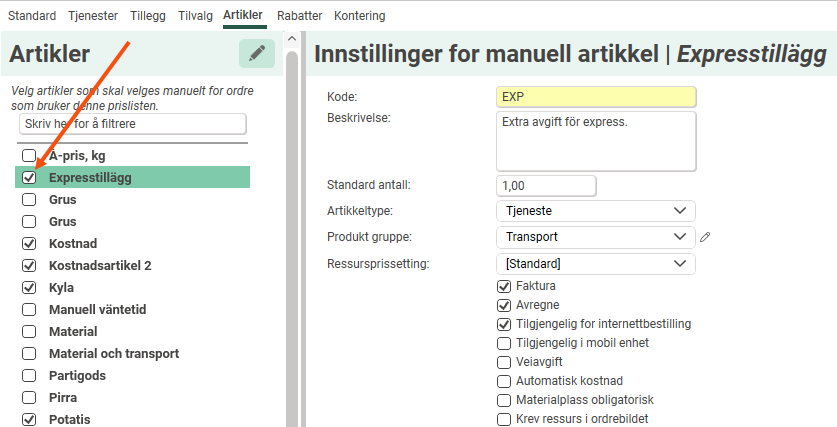The width and height of the screenshot is (837, 427).
Task: Enable the Grus article checkbox
Action: (x=29, y=200)
